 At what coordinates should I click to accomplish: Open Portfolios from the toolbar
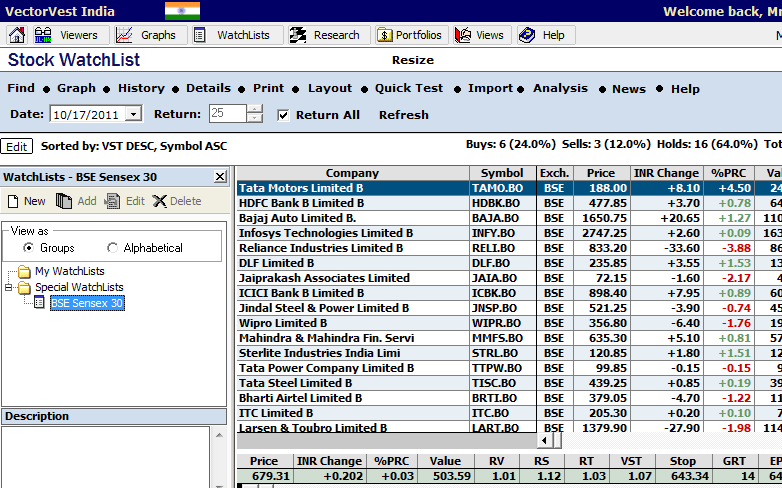coord(410,35)
